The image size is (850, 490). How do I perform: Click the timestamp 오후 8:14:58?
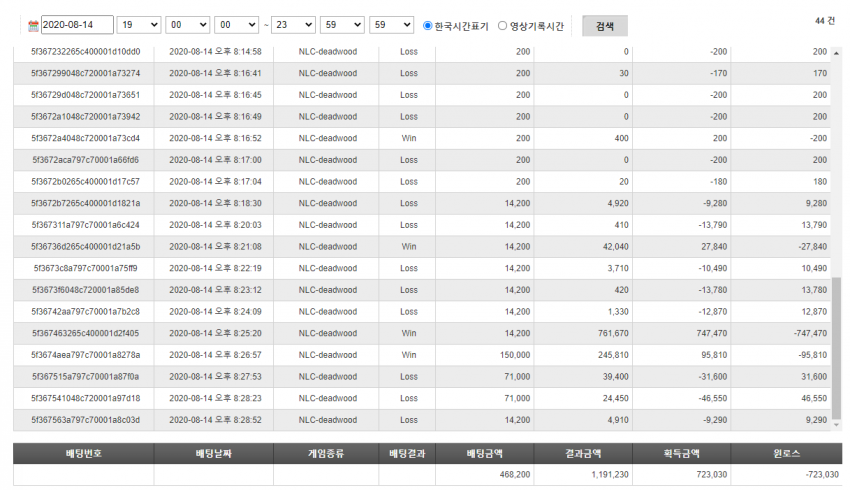click(x=239, y=51)
